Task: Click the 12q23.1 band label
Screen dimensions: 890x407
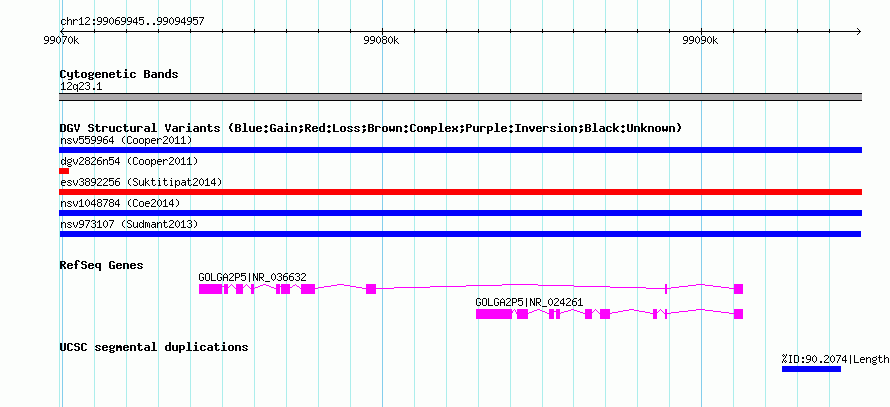Action: tap(81, 87)
